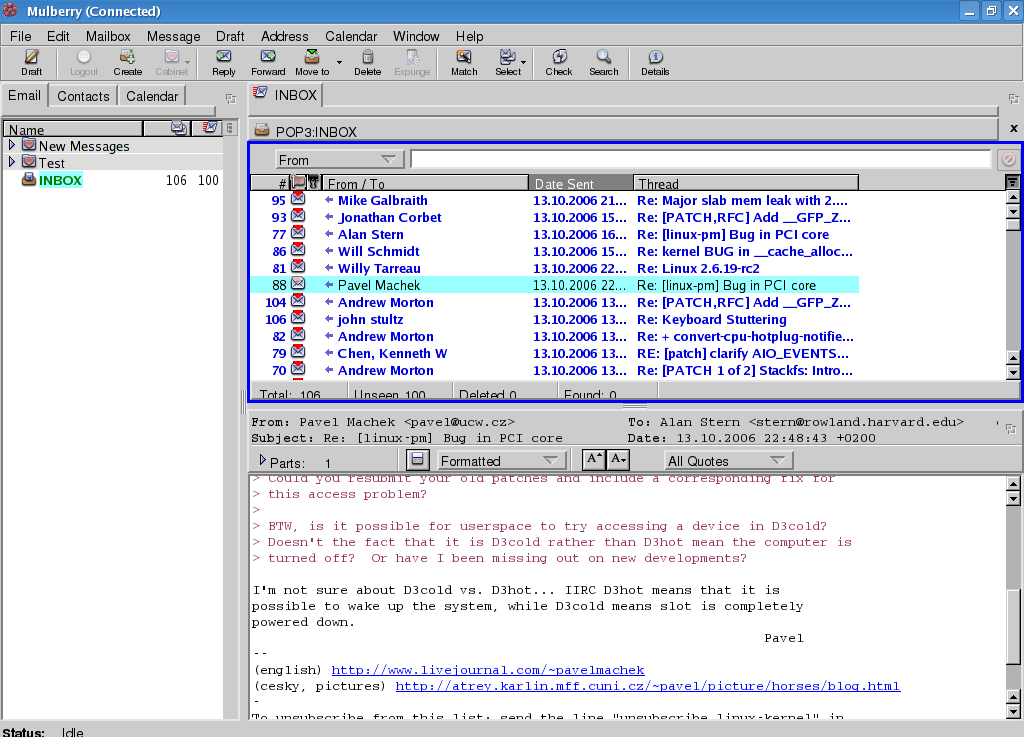Open the All Quotes dropdown
The width and height of the screenshot is (1024, 737).
(728, 460)
